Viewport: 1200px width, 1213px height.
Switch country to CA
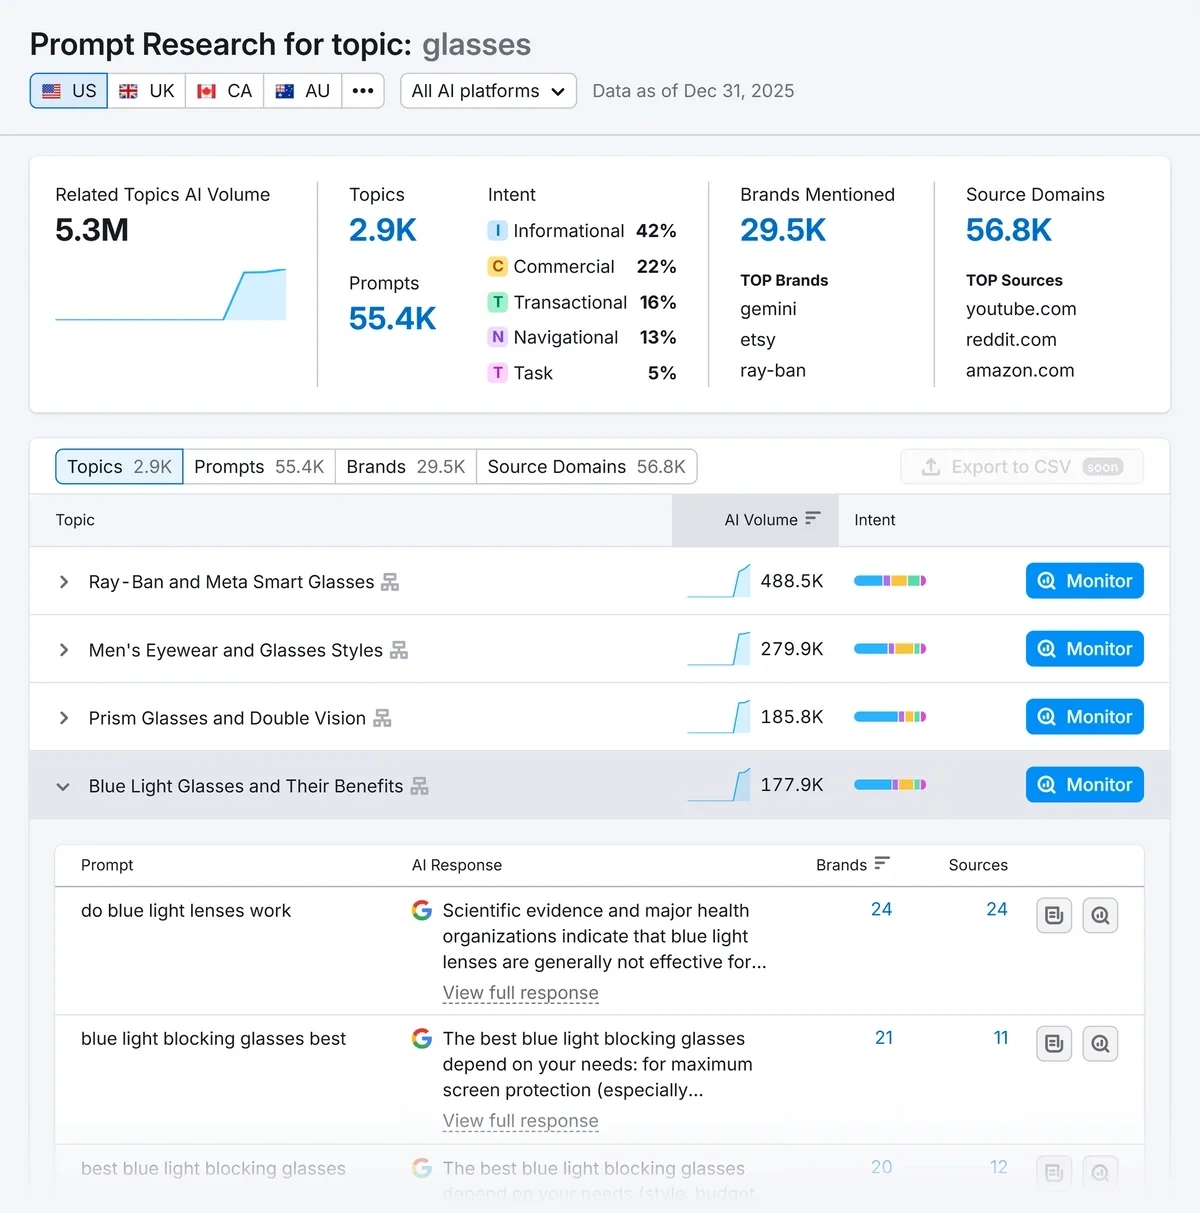click(225, 91)
